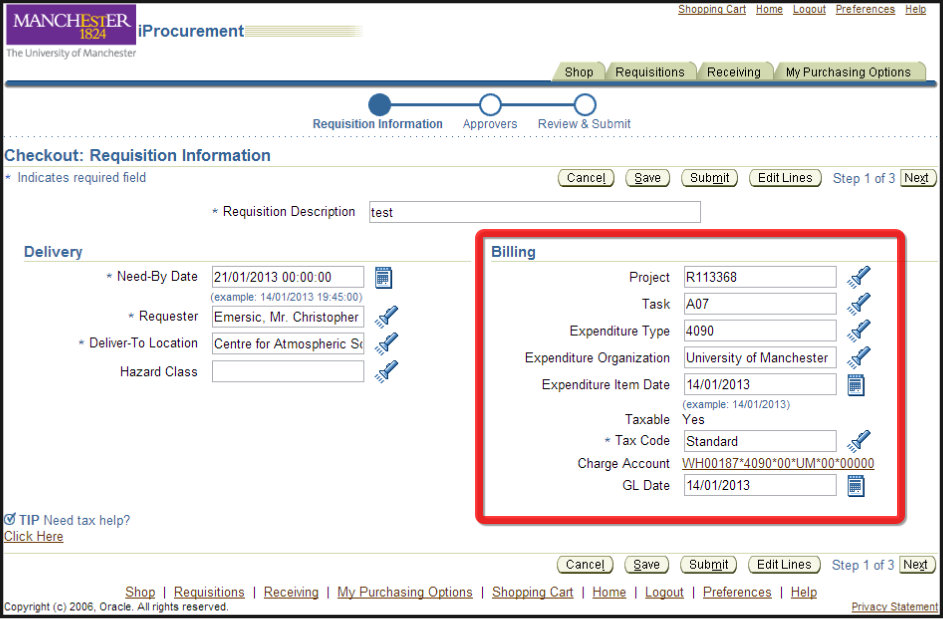Open the Privacy Statement link
This screenshot has width=943, height=619.
894,607
